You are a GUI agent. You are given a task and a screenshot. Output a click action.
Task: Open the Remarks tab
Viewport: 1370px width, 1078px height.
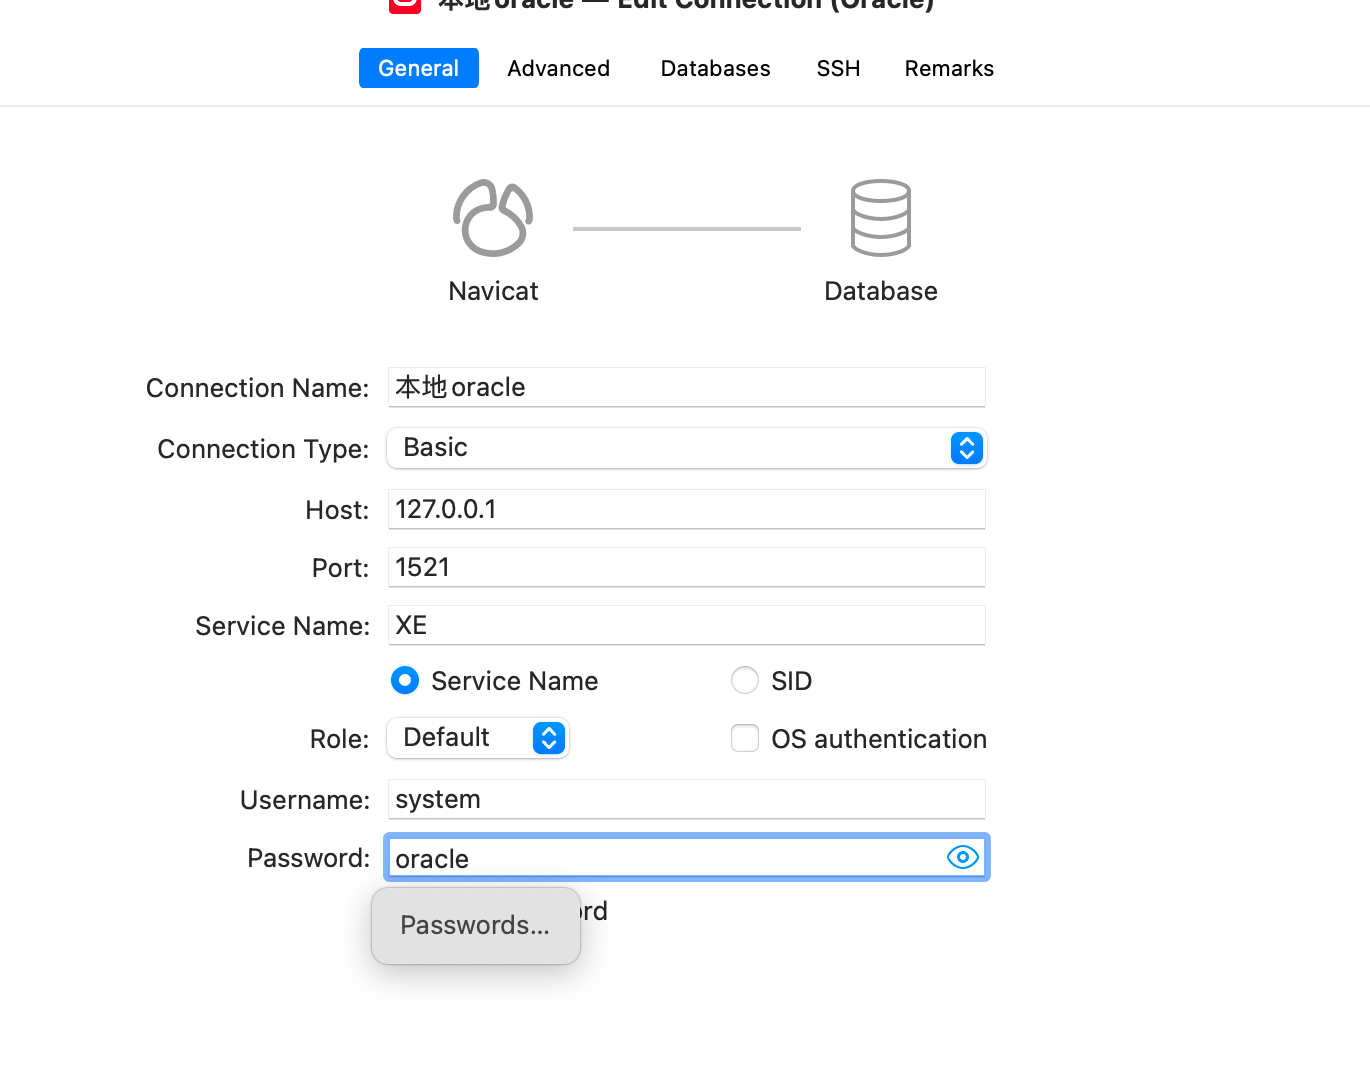click(949, 68)
